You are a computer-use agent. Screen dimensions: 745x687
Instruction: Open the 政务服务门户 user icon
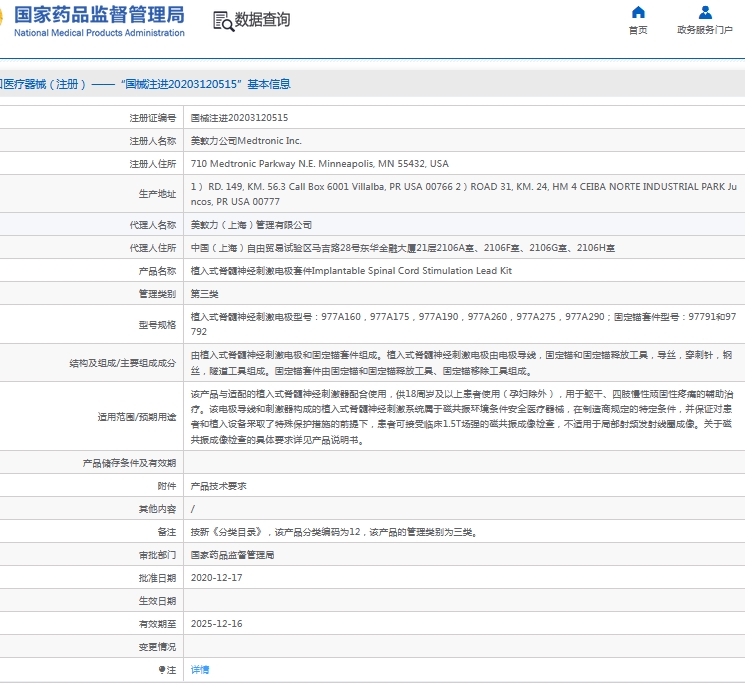(x=705, y=12)
